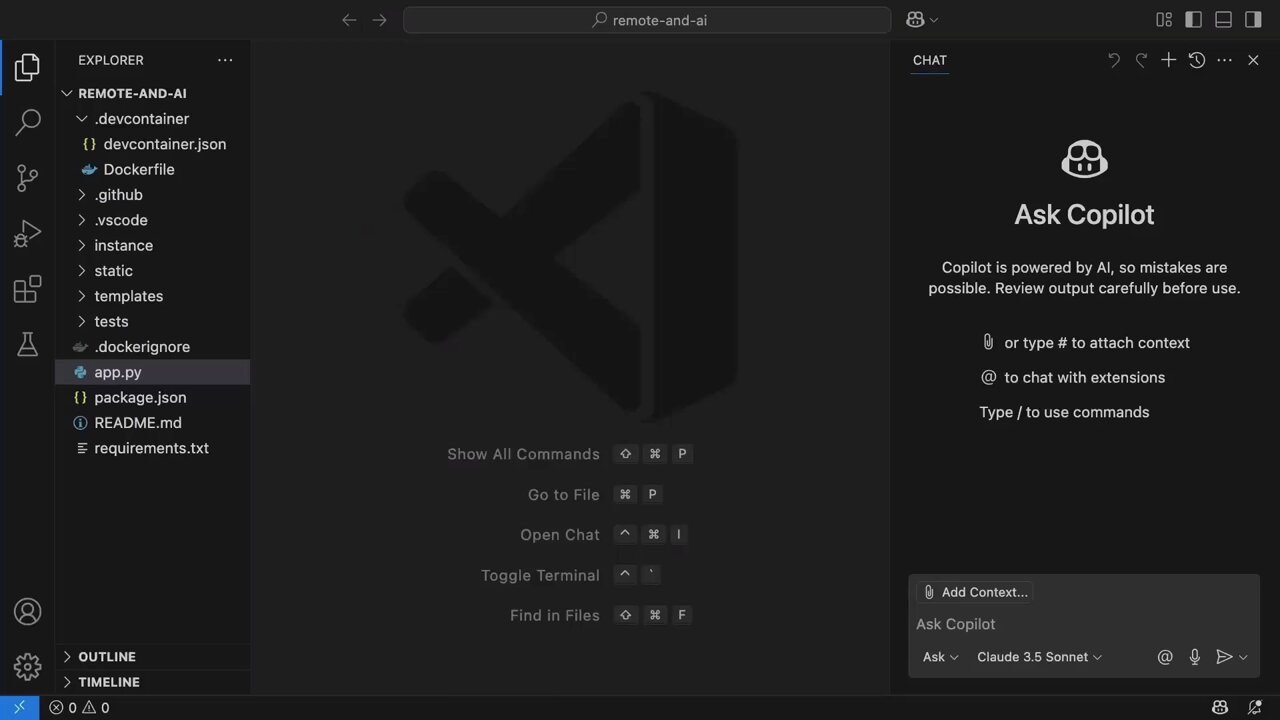Viewport: 1280px width, 720px height.
Task: Click the @ chat participants icon
Action: click(1165, 657)
